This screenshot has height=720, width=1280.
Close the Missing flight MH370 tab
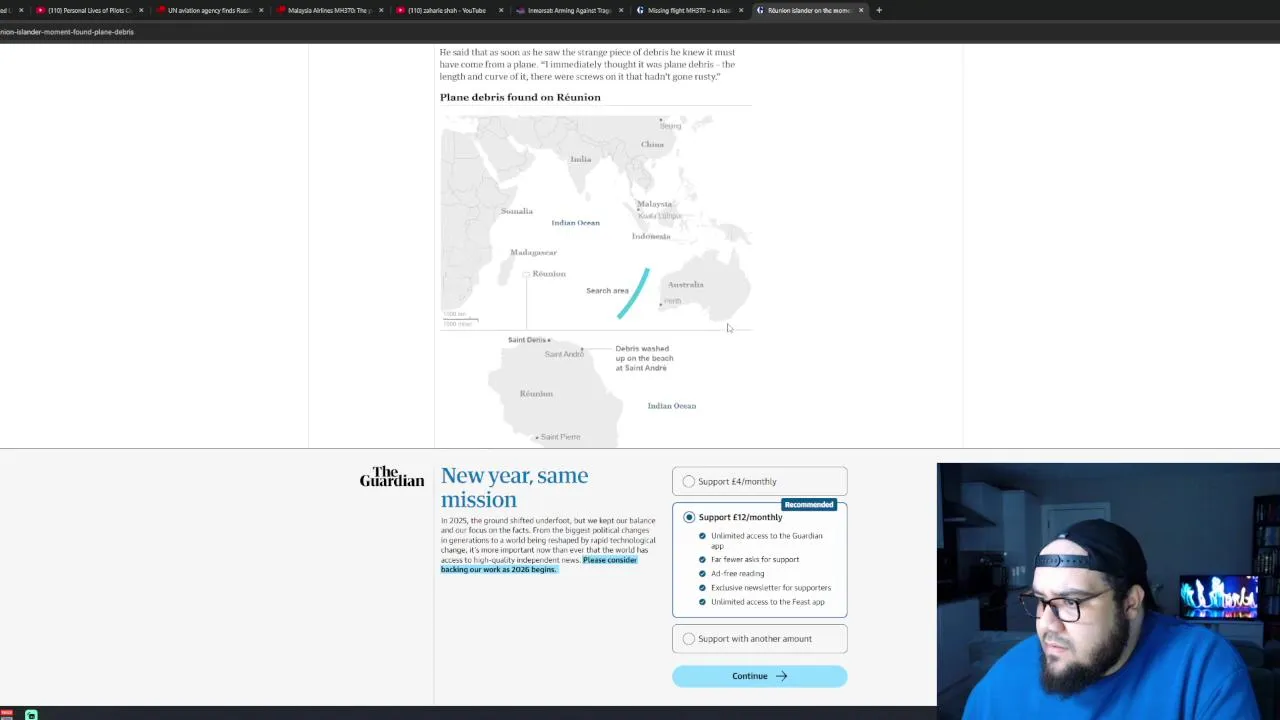click(741, 10)
